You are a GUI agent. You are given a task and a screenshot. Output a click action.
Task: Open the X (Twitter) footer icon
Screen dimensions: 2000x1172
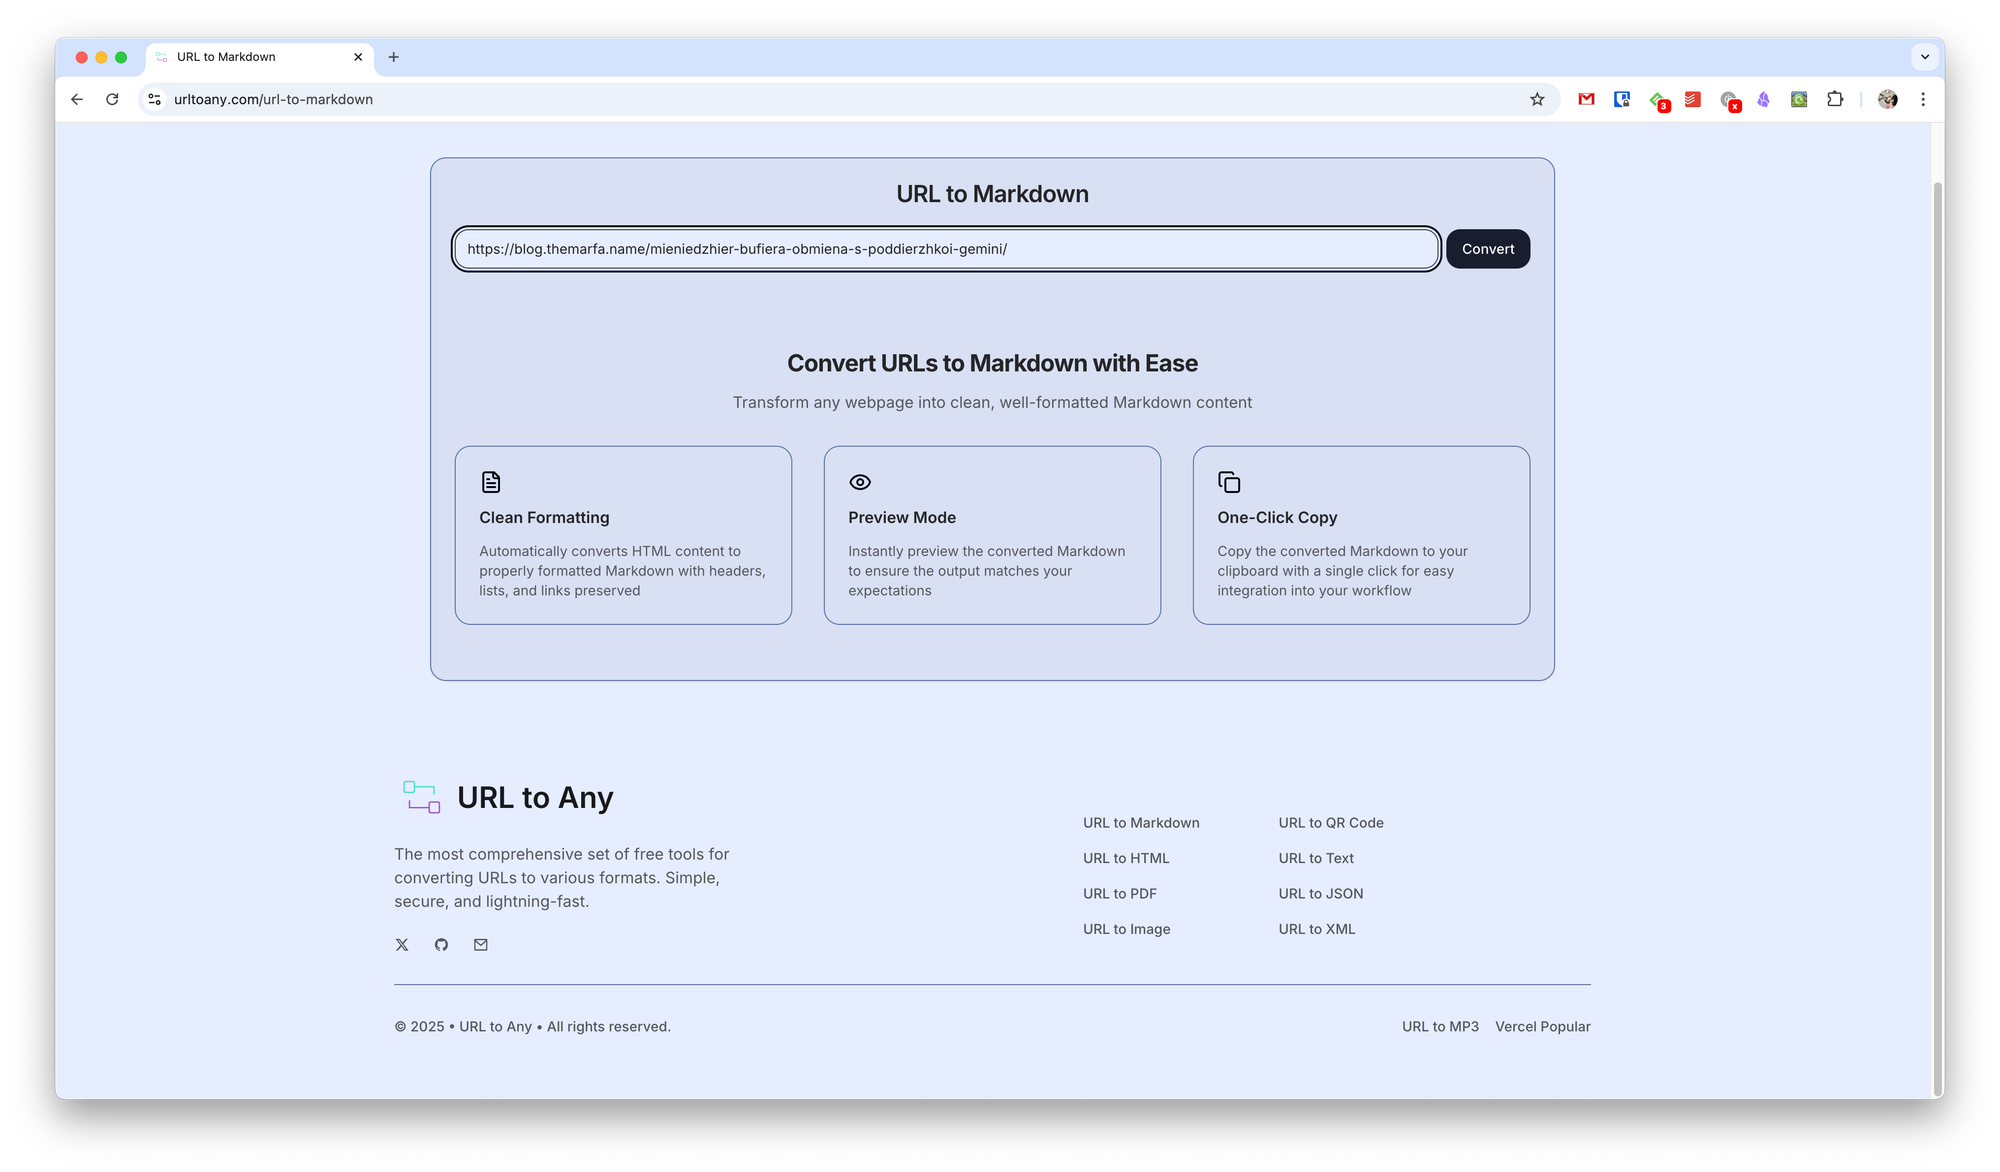(402, 944)
